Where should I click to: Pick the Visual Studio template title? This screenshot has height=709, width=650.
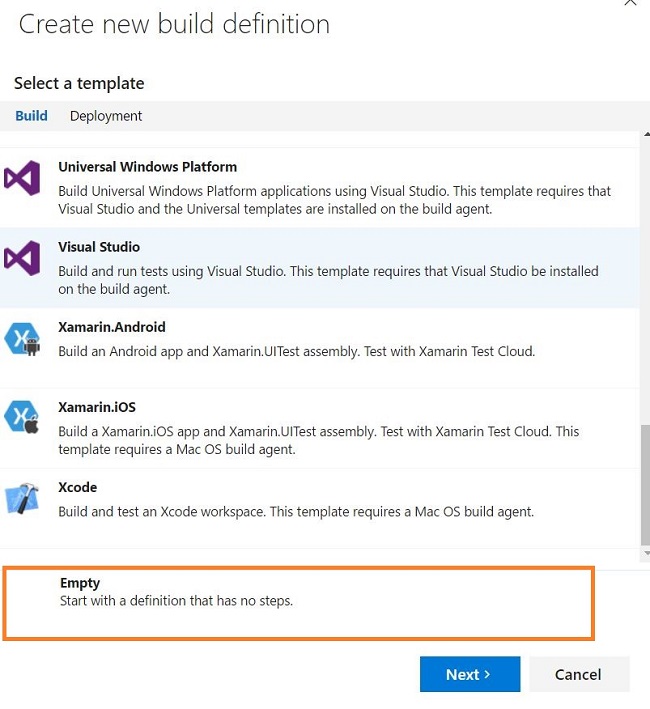click(x=99, y=247)
